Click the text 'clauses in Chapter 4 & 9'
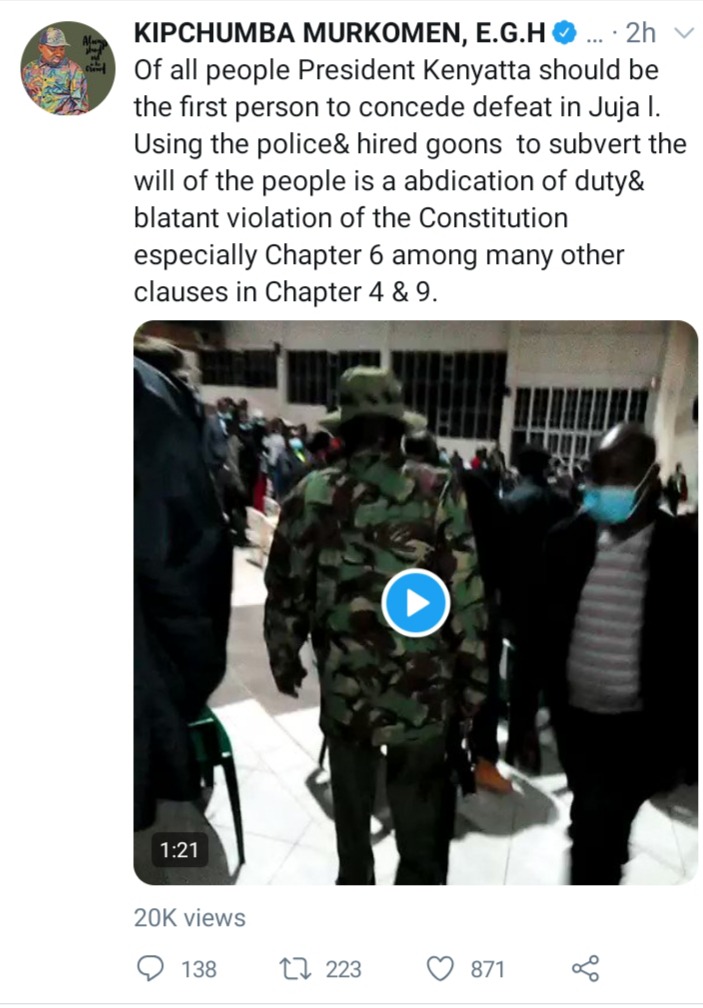Image resolution: width=703 pixels, height=1008 pixels. (283, 292)
